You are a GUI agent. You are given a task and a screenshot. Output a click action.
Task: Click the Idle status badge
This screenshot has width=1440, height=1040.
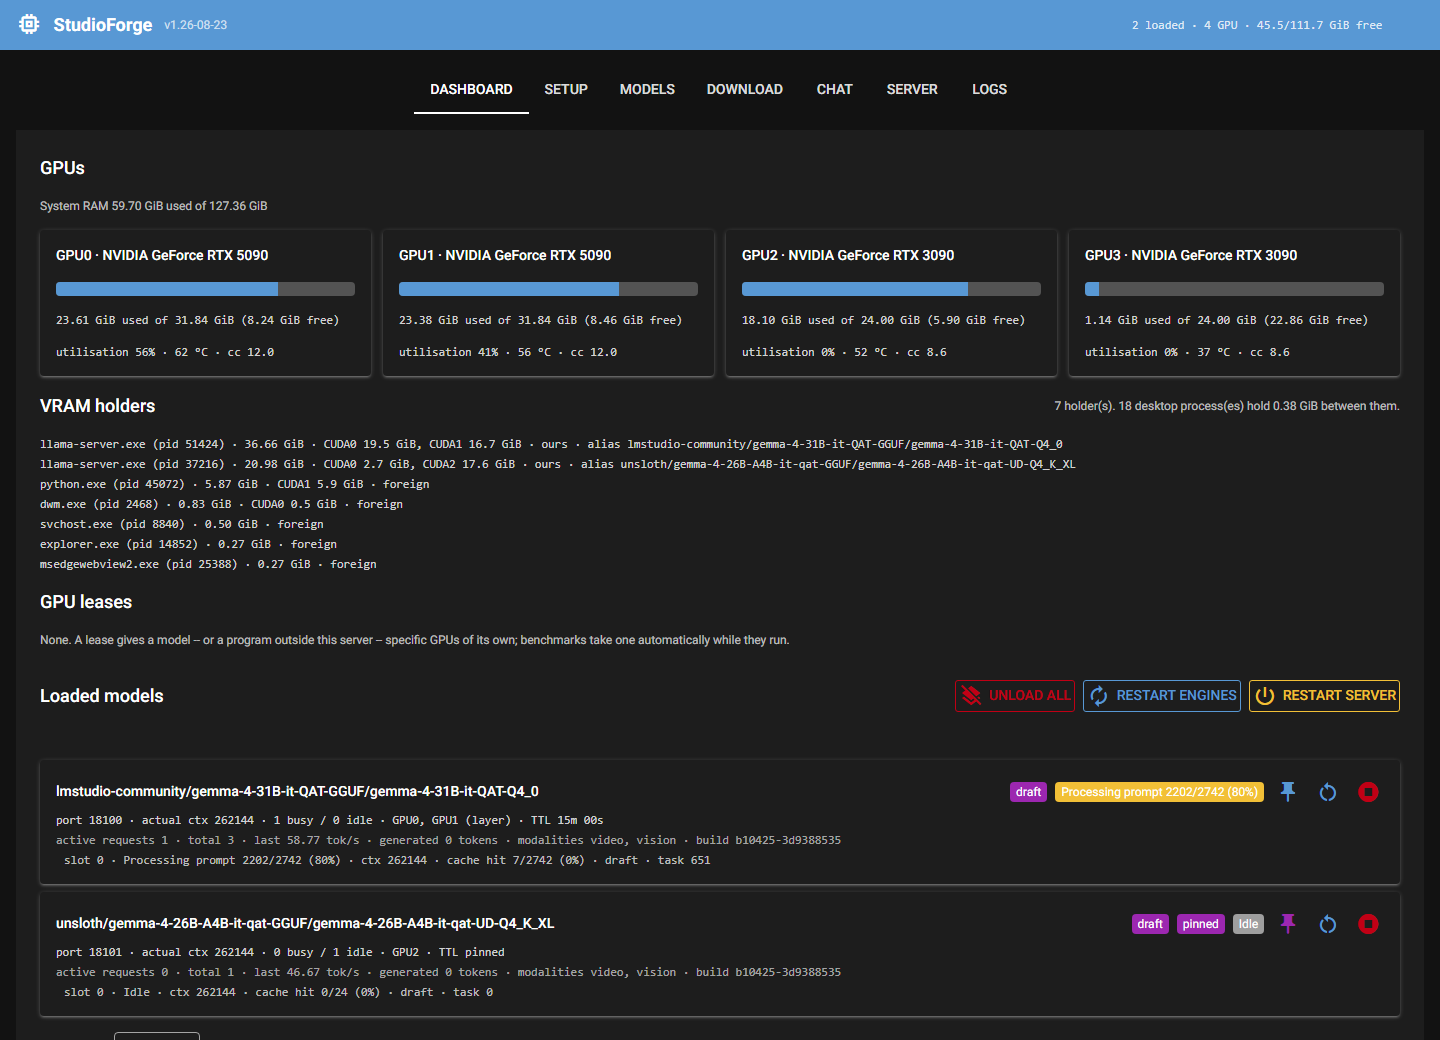(1248, 924)
